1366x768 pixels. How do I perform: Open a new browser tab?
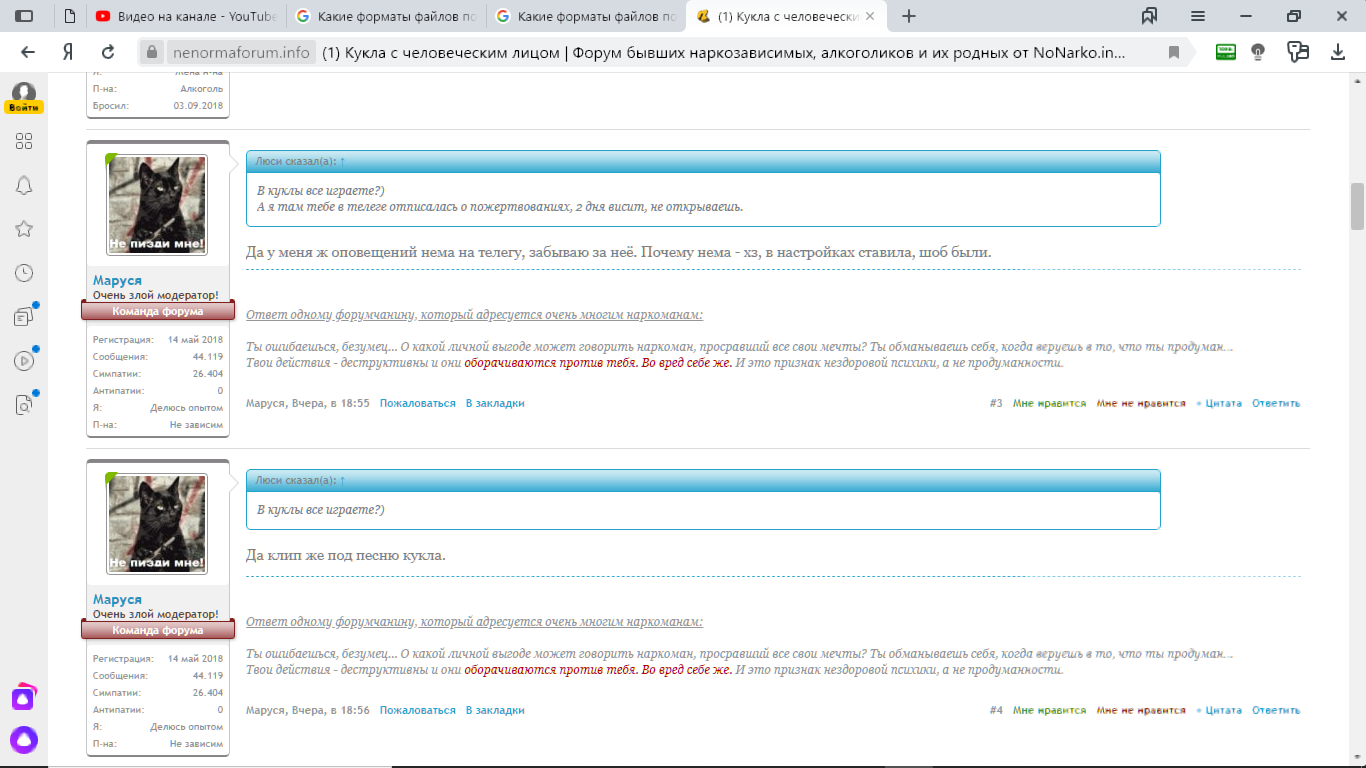(908, 16)
